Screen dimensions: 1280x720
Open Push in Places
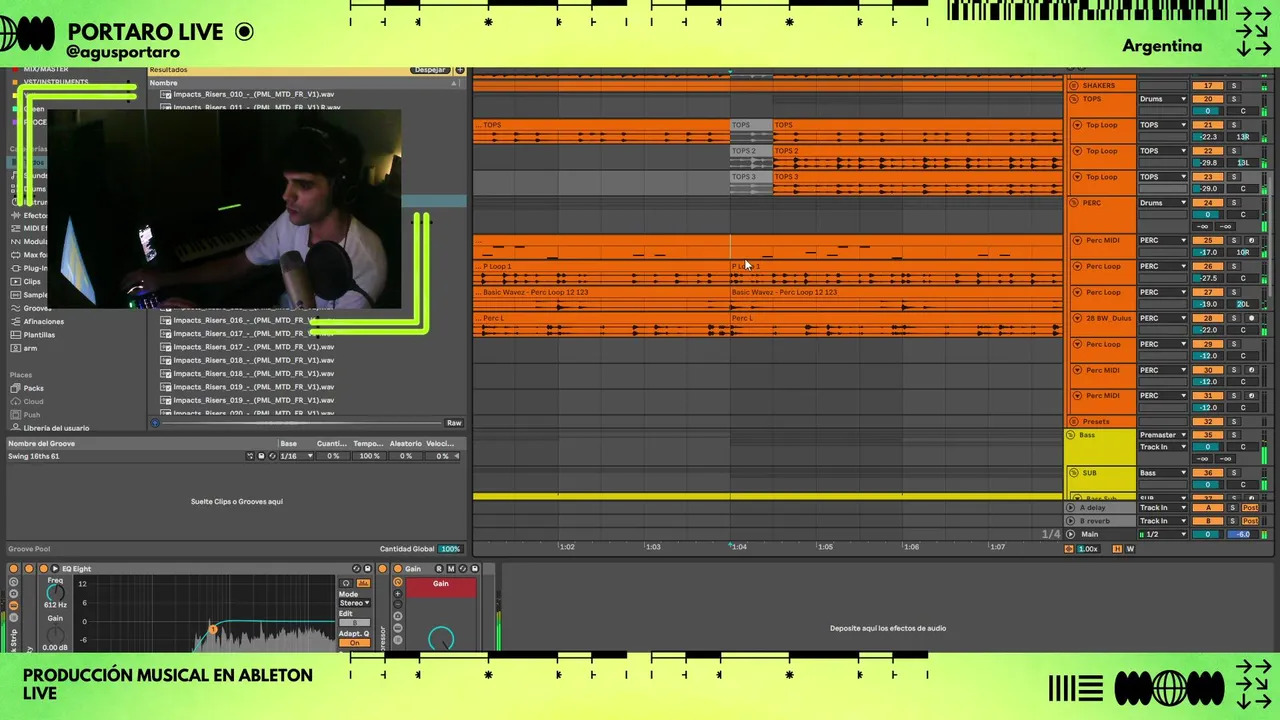32,414
